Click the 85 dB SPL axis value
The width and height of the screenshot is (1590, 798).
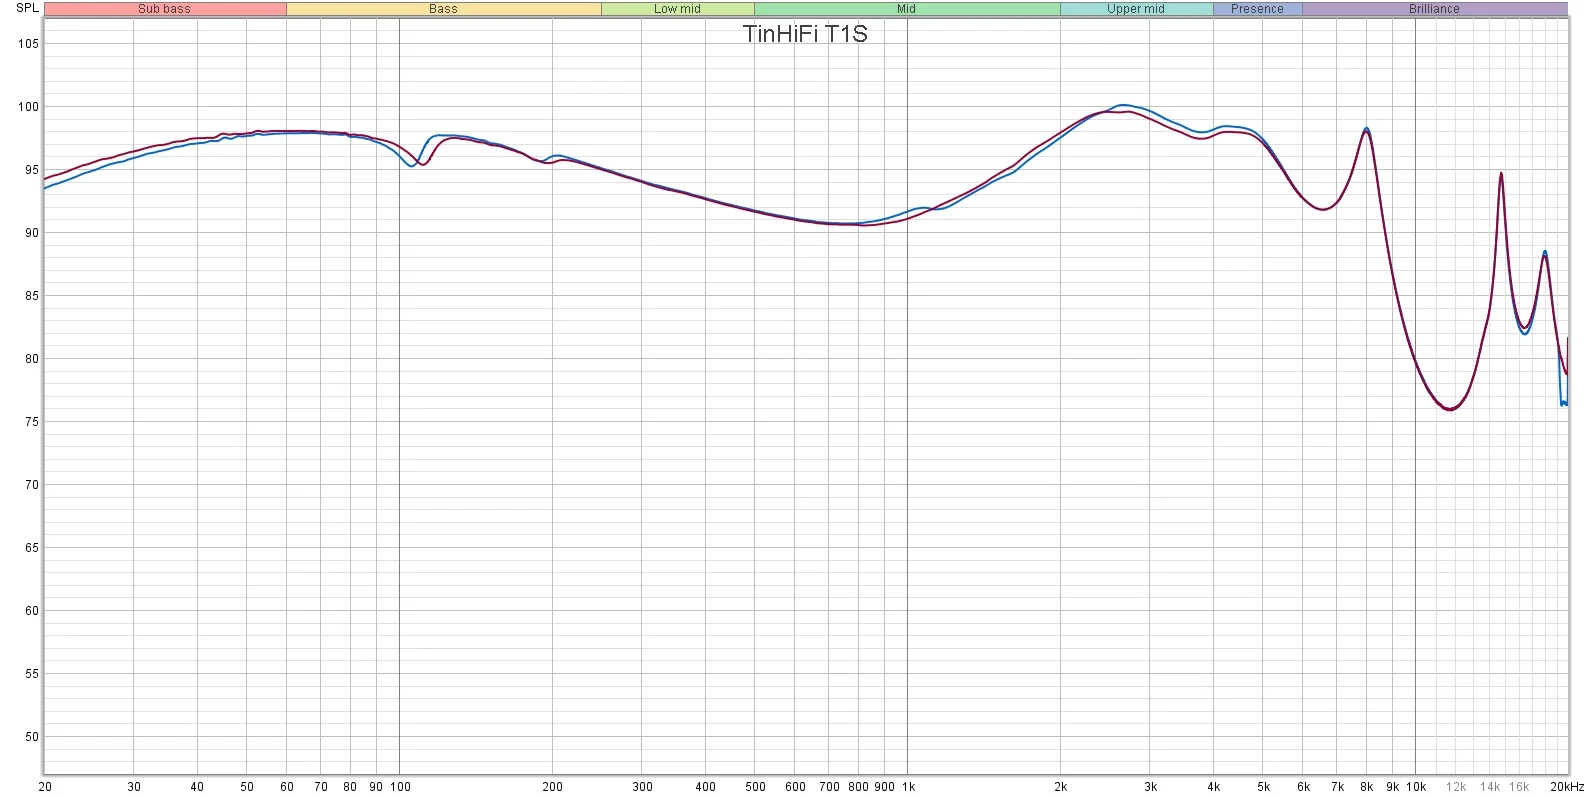click(31, 296)
